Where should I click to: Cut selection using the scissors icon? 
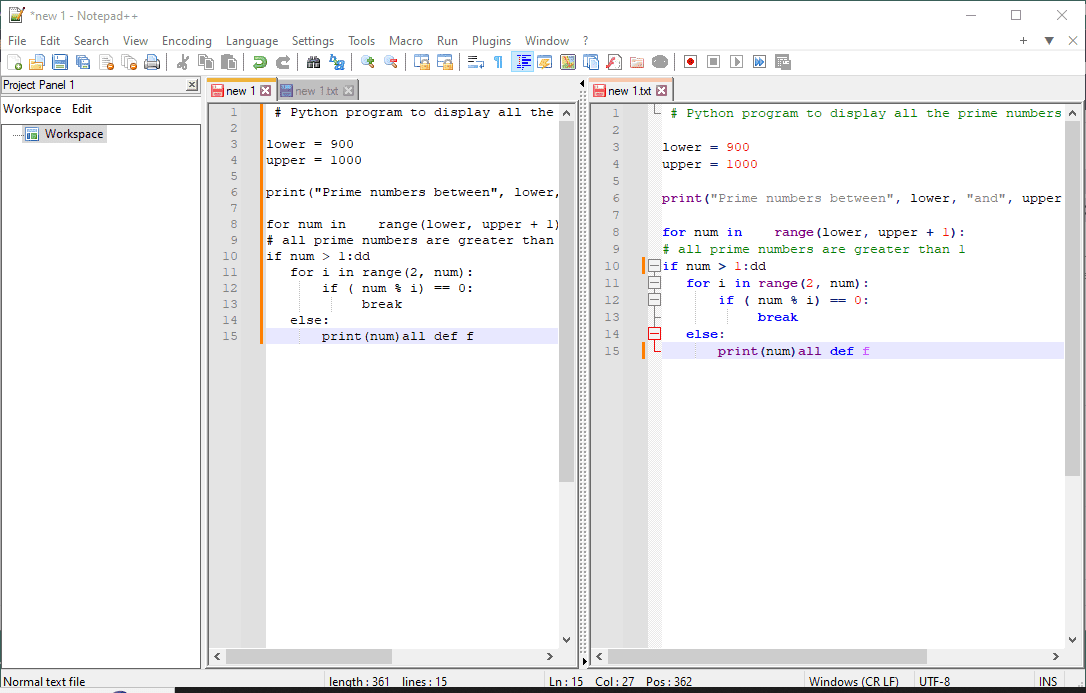[183, 62]
